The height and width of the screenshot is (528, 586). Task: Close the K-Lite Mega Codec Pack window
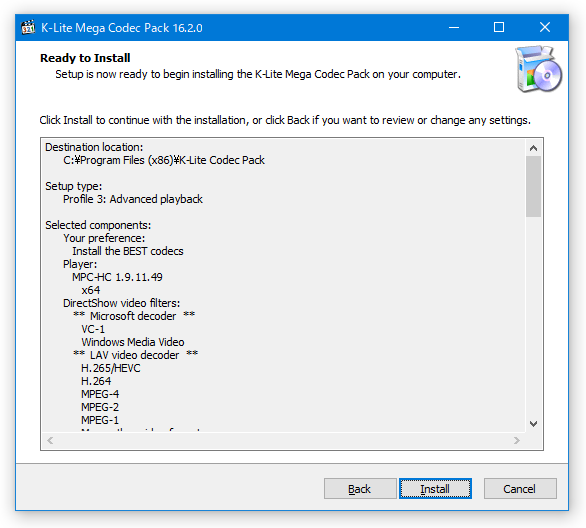click(545, 27)
